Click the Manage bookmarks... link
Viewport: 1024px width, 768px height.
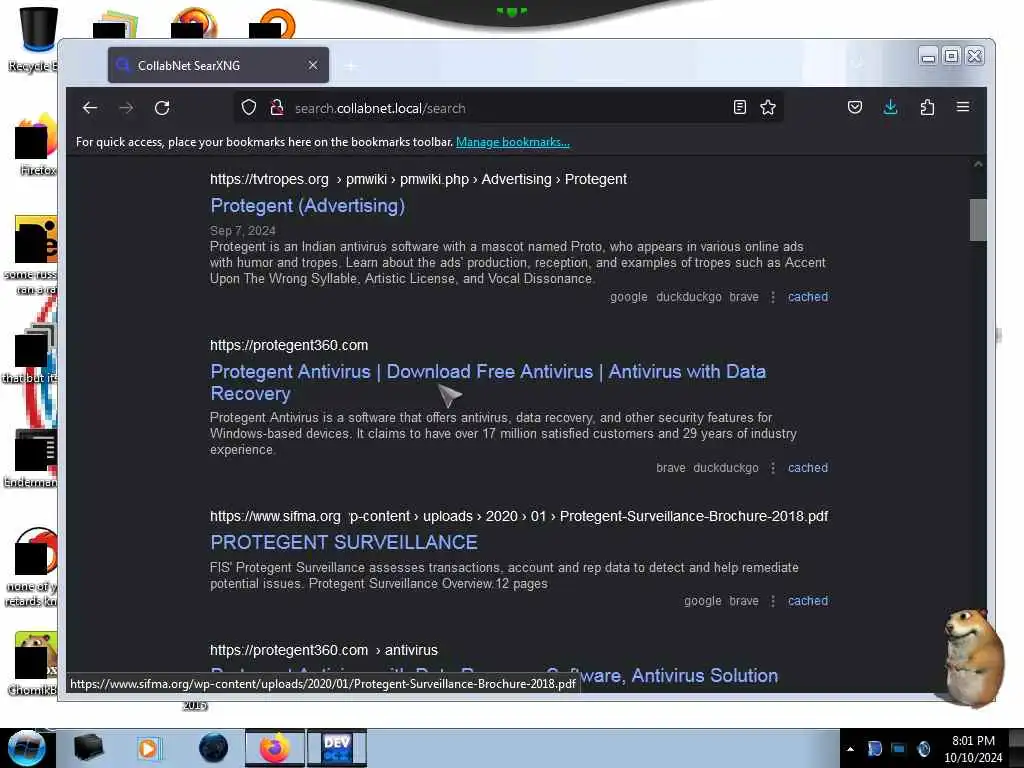point(513,142)
